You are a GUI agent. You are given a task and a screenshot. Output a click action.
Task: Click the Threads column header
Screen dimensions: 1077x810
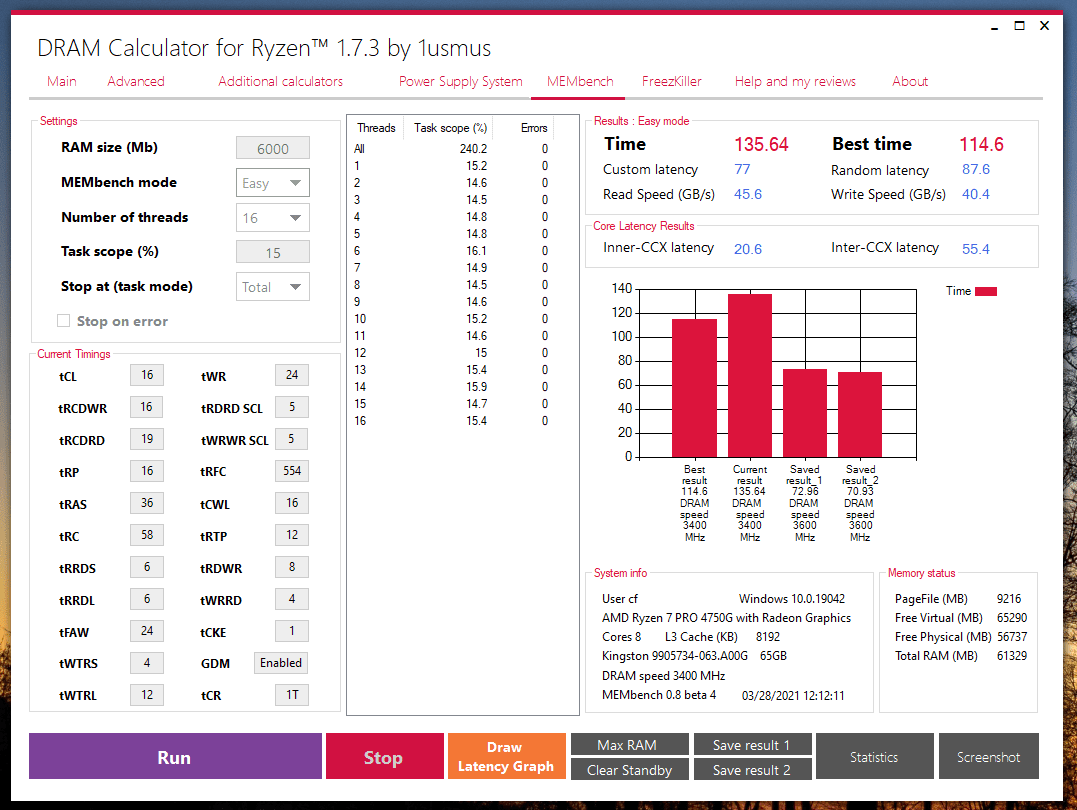(376, 128)
